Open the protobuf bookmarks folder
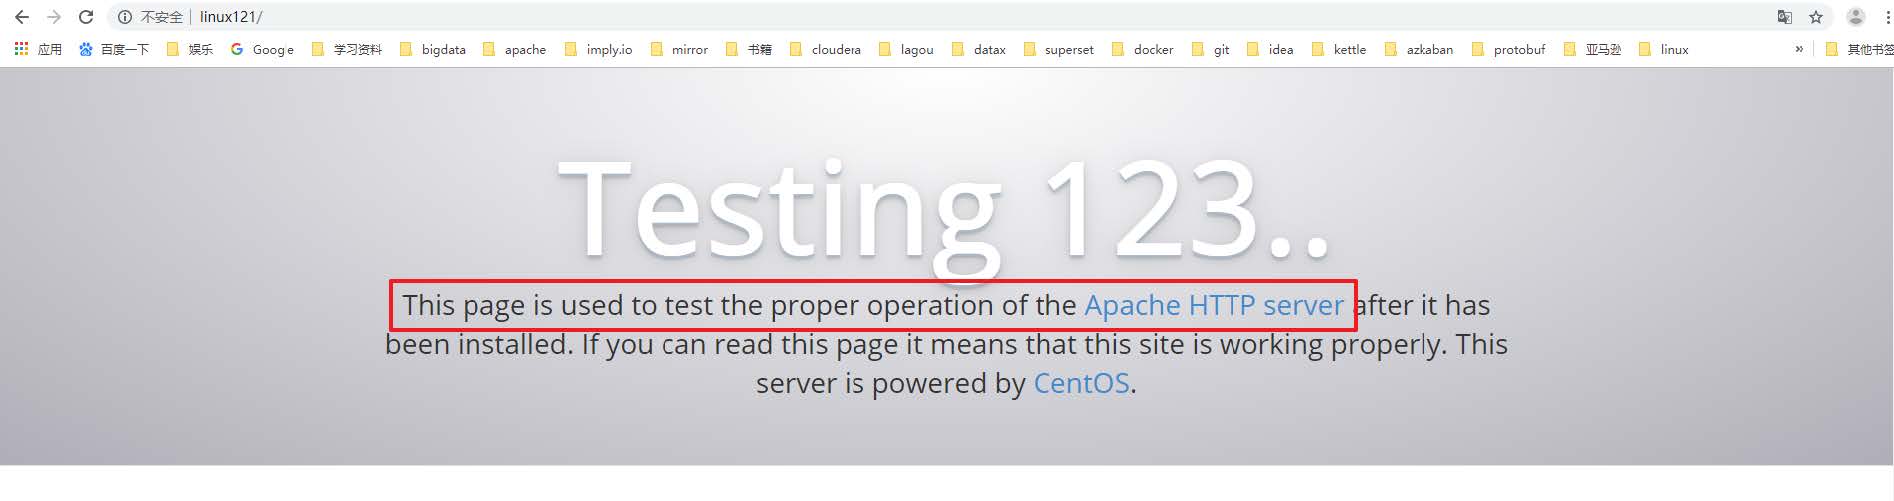This screenshot has height=501, width=1894. click(x=1509, y=49)
